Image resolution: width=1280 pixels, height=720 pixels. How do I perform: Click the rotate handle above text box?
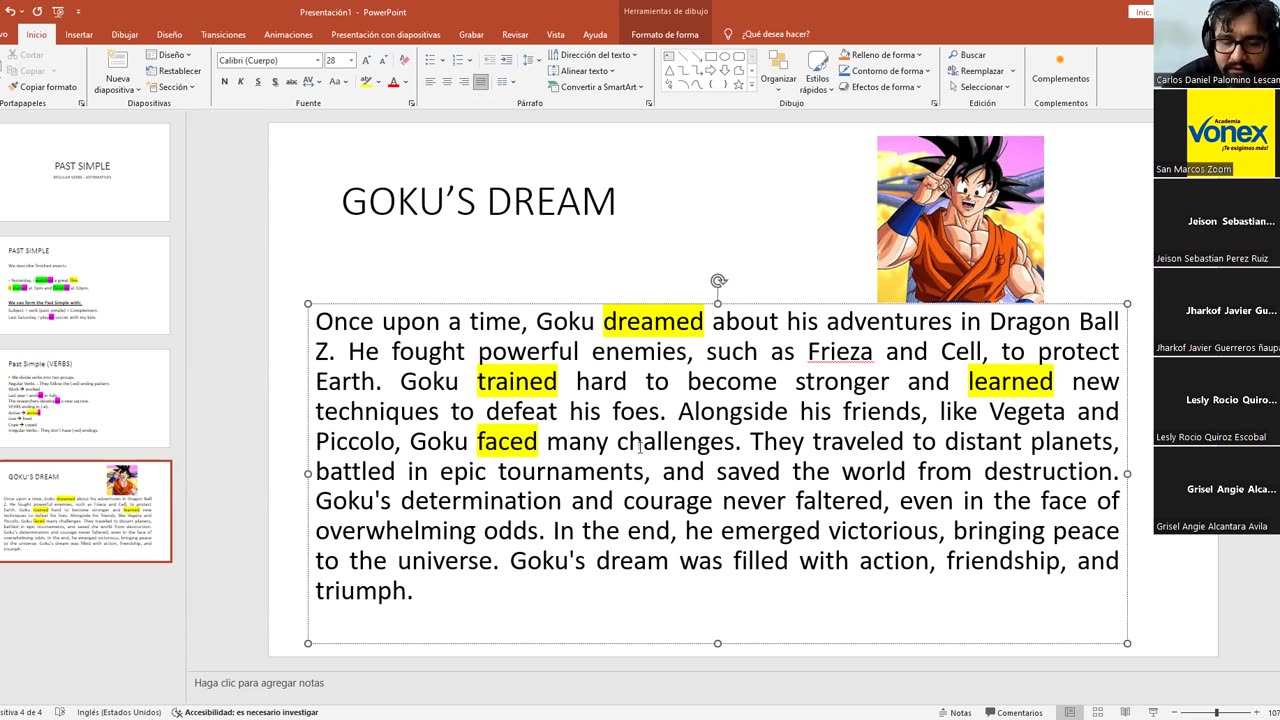pyautogui.click(x=718, y=282)
